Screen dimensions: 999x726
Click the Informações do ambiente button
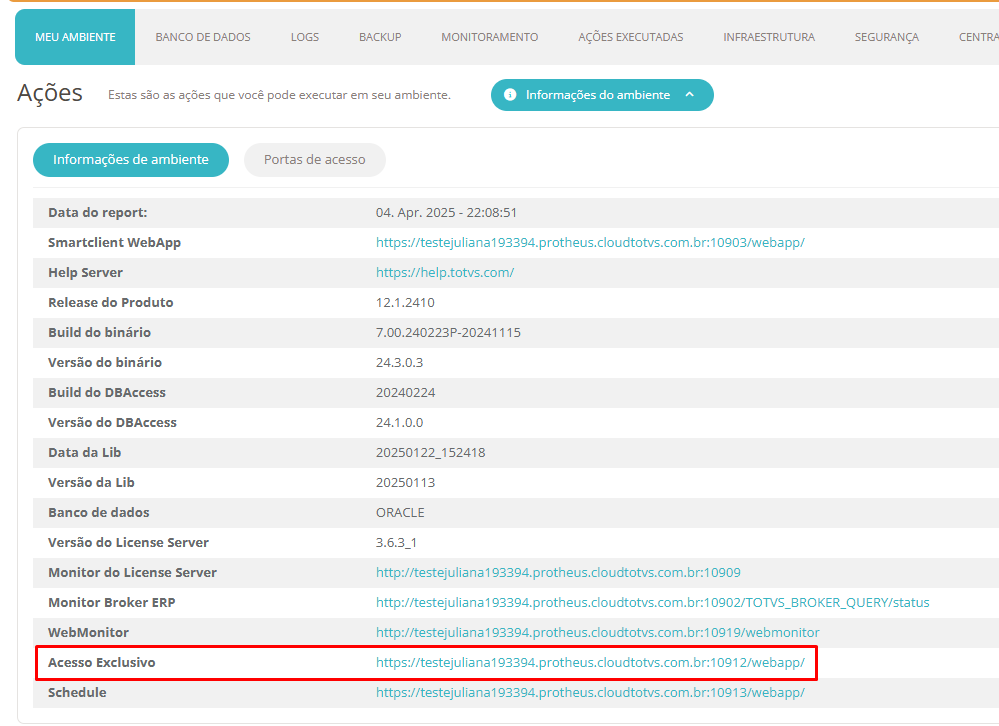click(602, 95)
